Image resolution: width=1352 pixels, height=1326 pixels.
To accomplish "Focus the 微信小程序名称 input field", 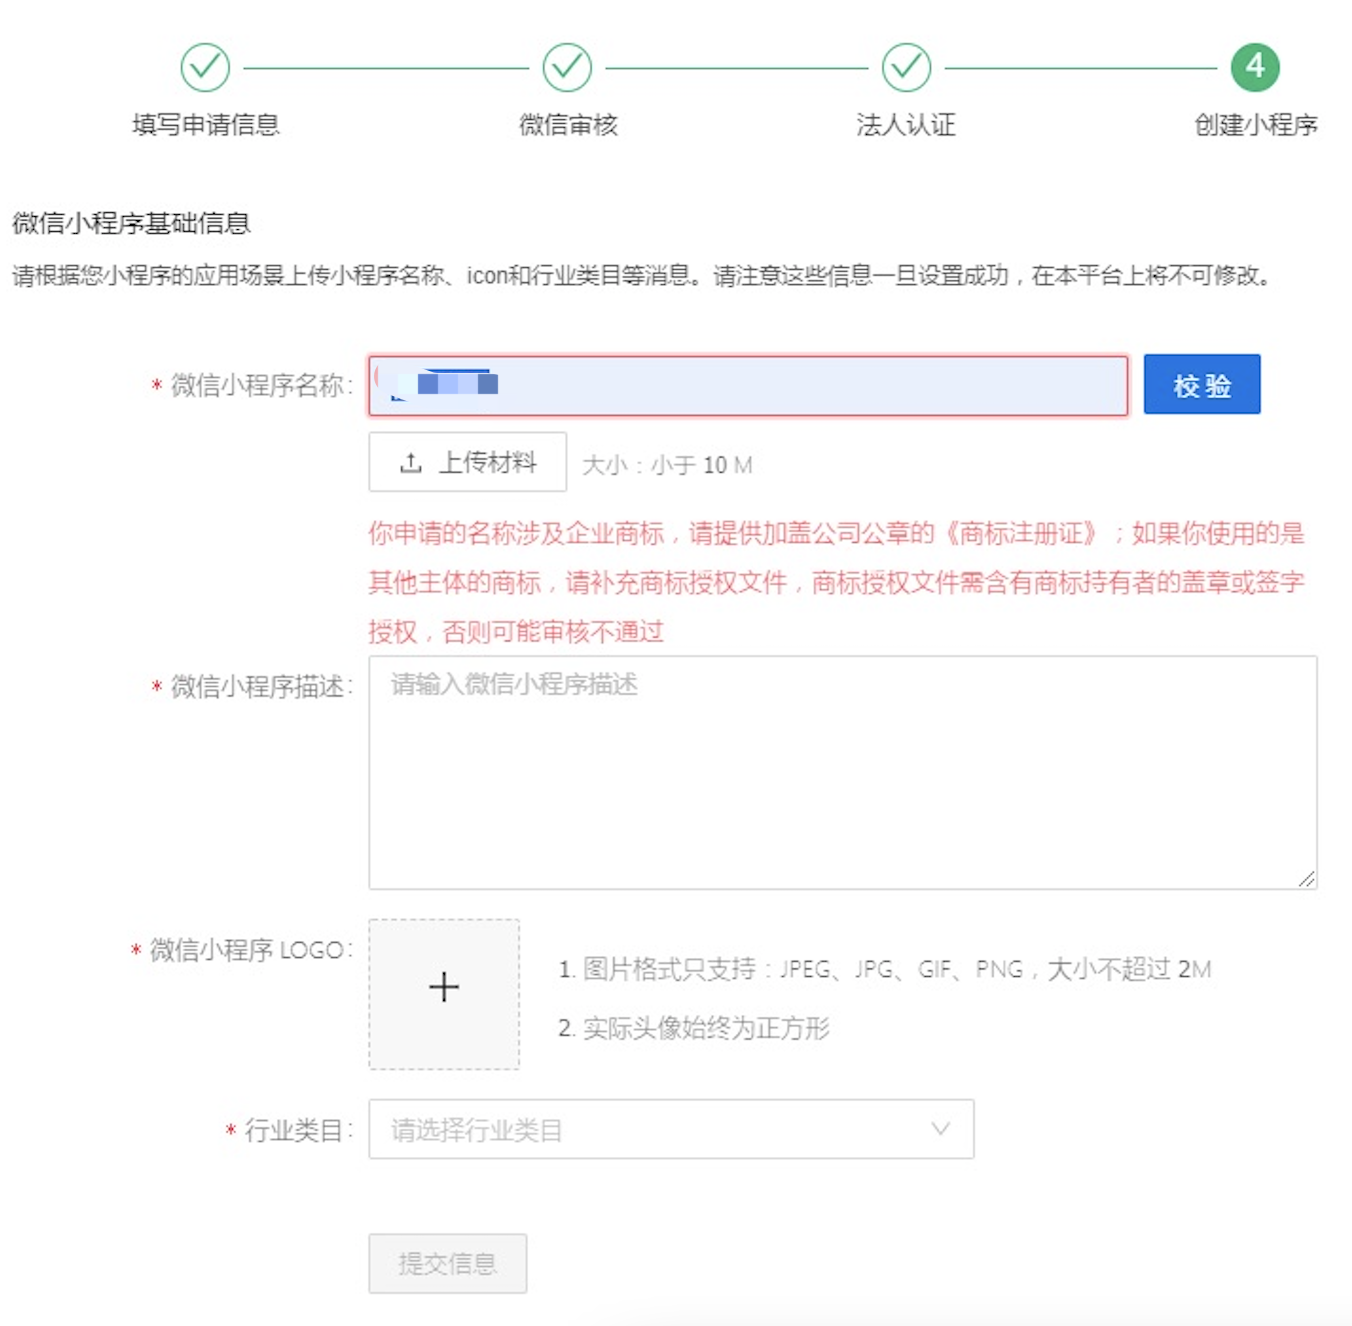I will coord(748,385).
